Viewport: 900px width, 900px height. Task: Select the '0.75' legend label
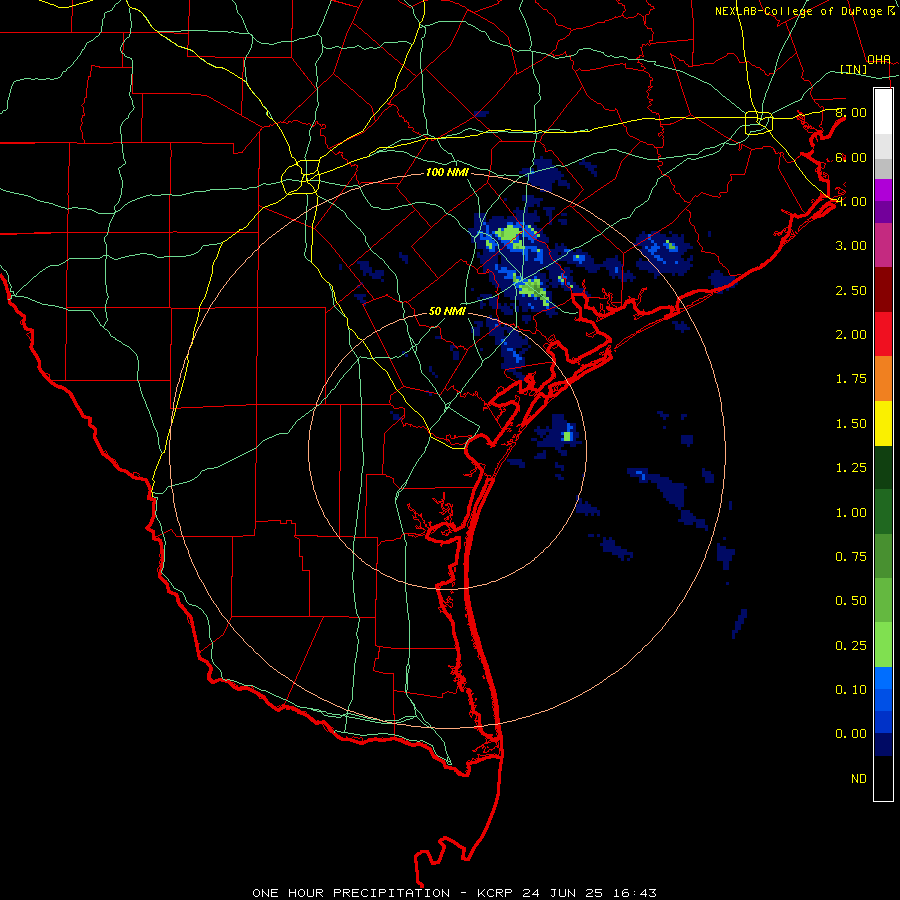[851, 557]
